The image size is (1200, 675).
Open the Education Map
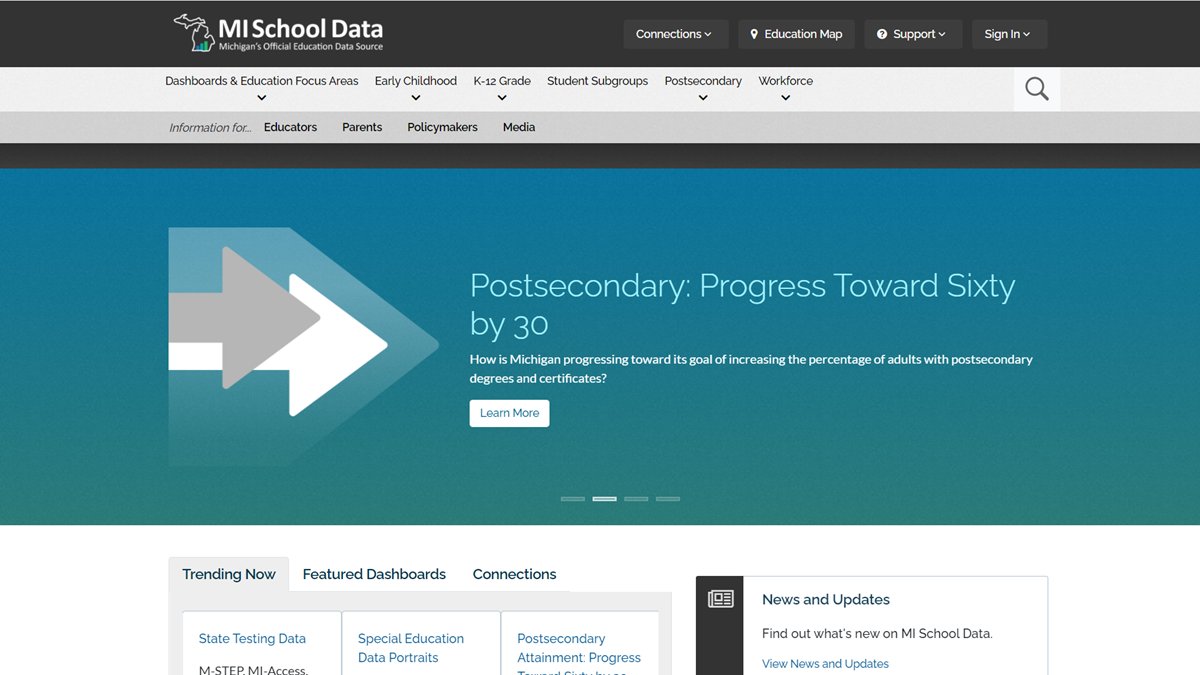point(796,34)
